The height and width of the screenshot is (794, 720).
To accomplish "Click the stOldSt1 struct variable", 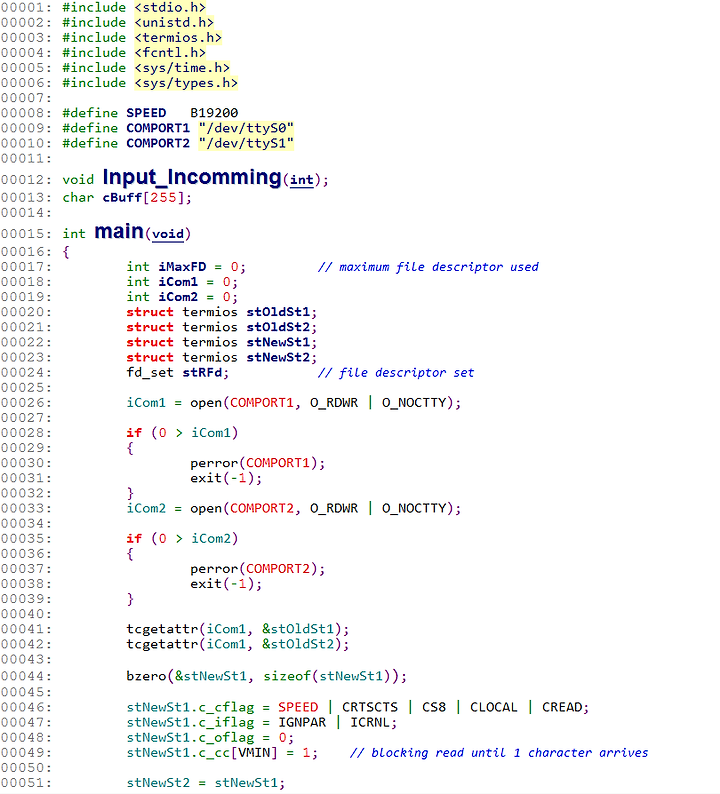I will [278, 312].
